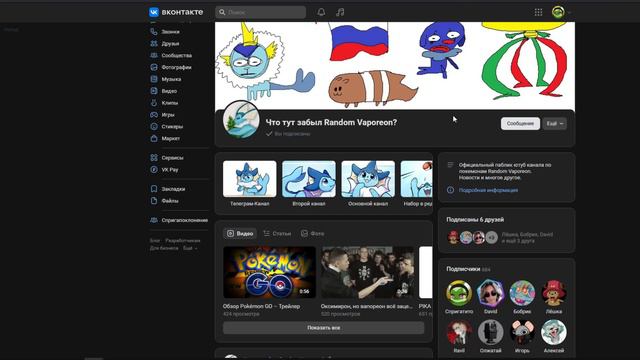Open the Второй канал link card
Screen dimensions: 640x360
coord(309,183)
